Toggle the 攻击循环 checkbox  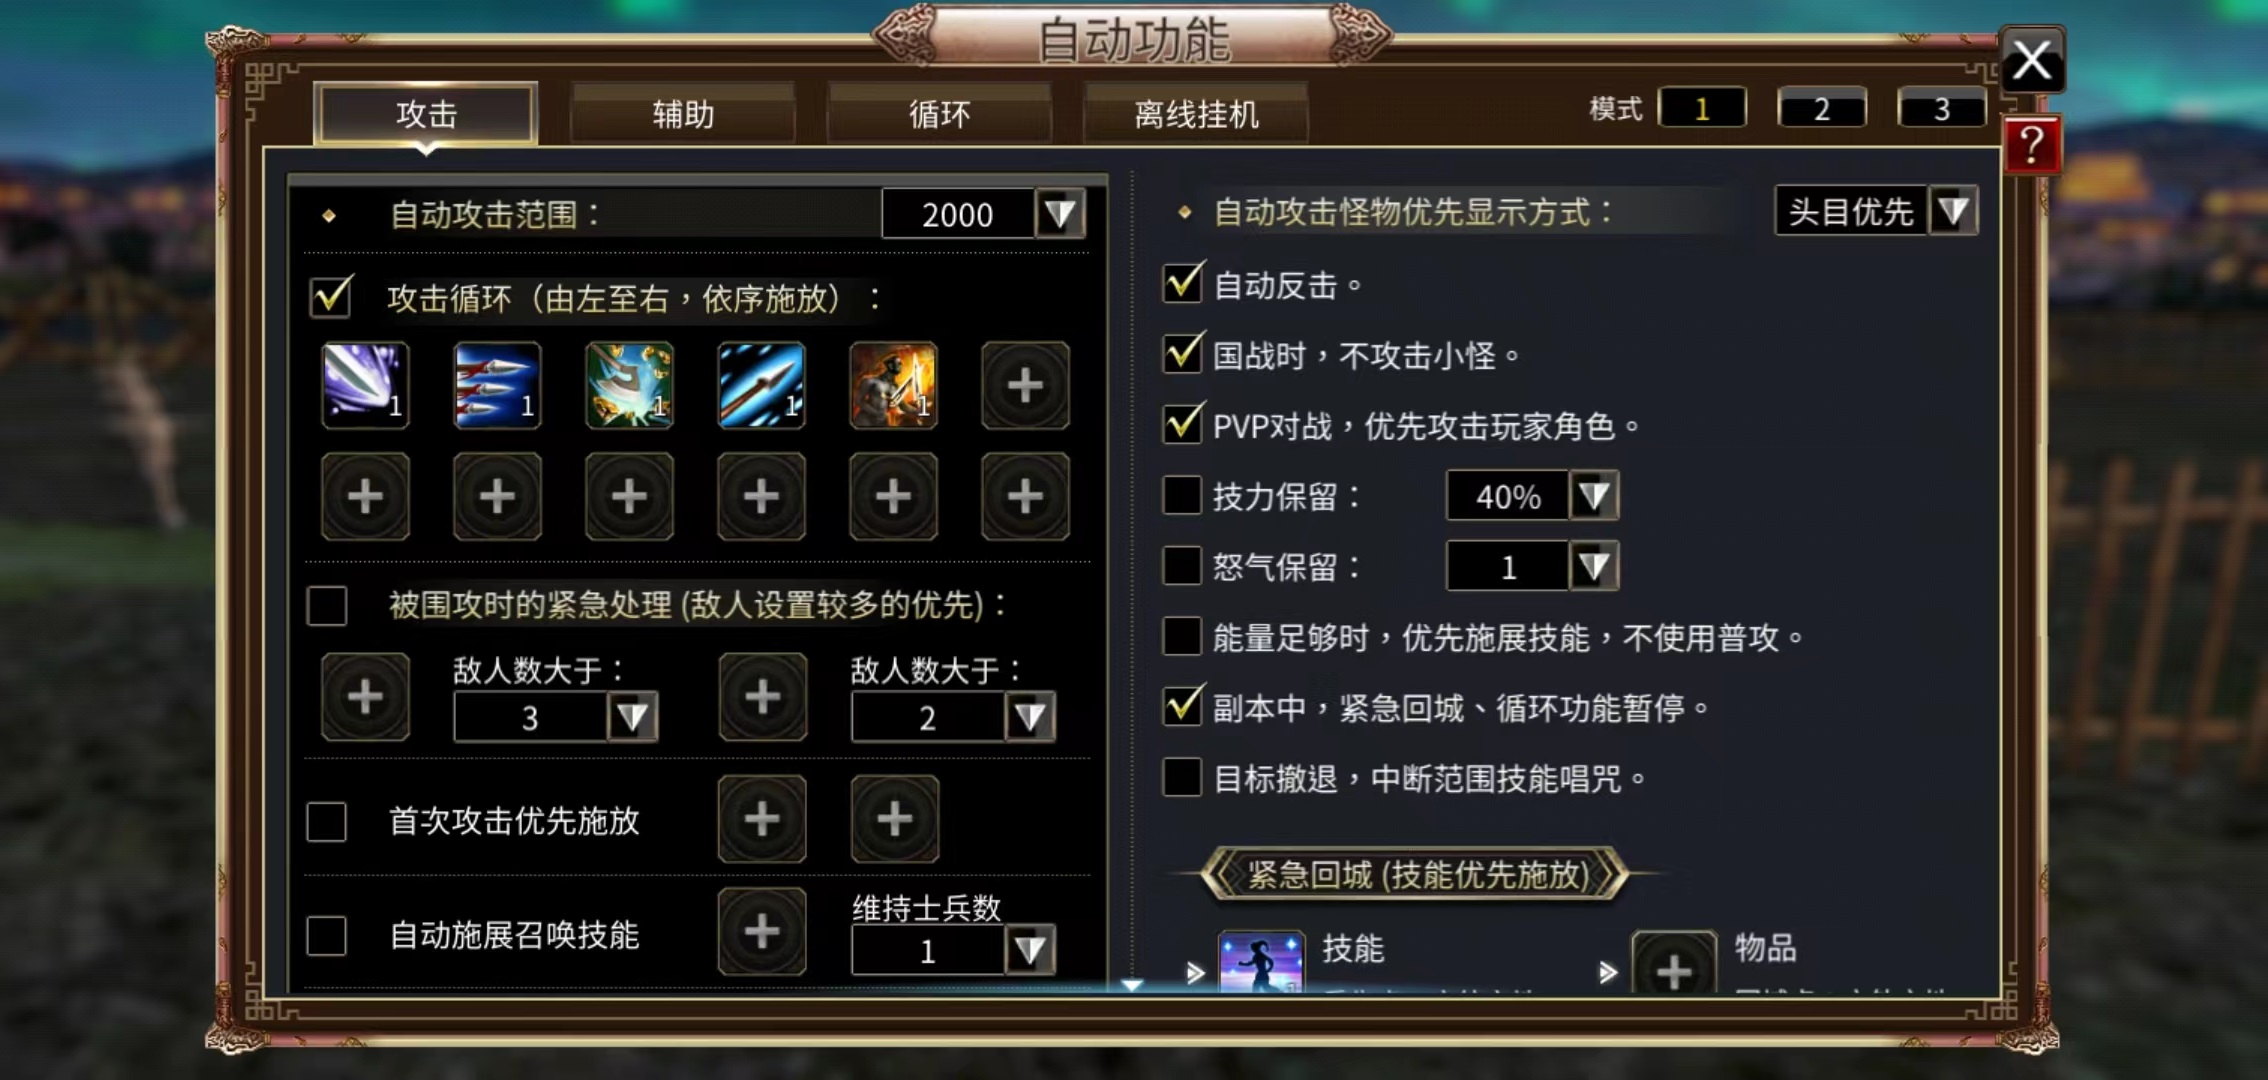point(329,298)
